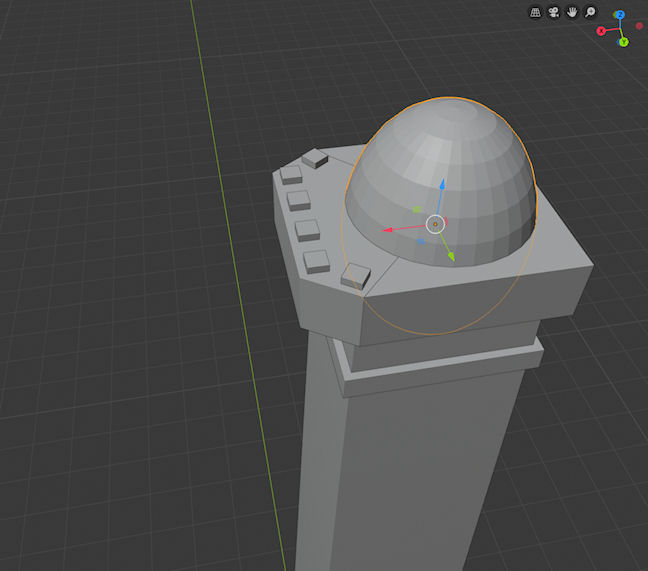Screen dimensions: 648x571
Task: Snap view to red X axis circle
Action: click(x=601, y=31)
